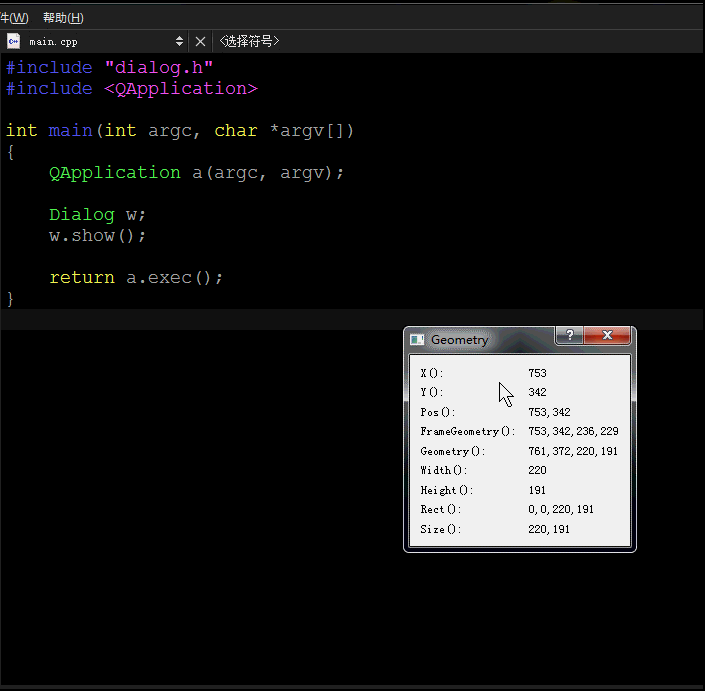Click the Geometry dialog window icon
Viewport: 705px width, 691px height.
417,340
